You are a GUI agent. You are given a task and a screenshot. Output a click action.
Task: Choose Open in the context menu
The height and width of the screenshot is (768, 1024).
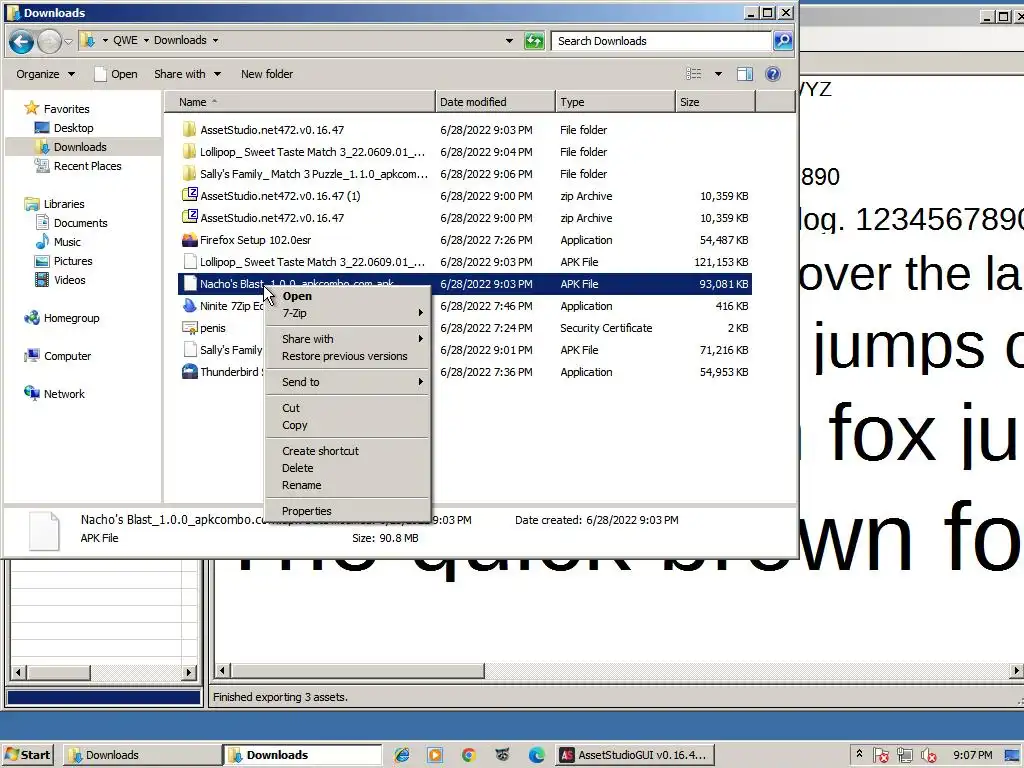(x=347, y=296)
